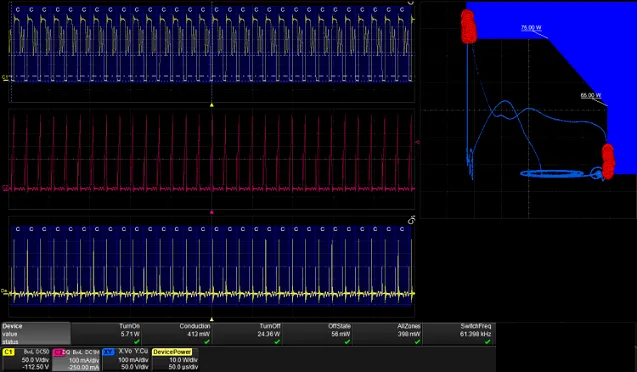Viewport: 637px width, 372px height.
Task: Click XY 100 mA/div horizontal scale
Action: click(x=133, y=360)
